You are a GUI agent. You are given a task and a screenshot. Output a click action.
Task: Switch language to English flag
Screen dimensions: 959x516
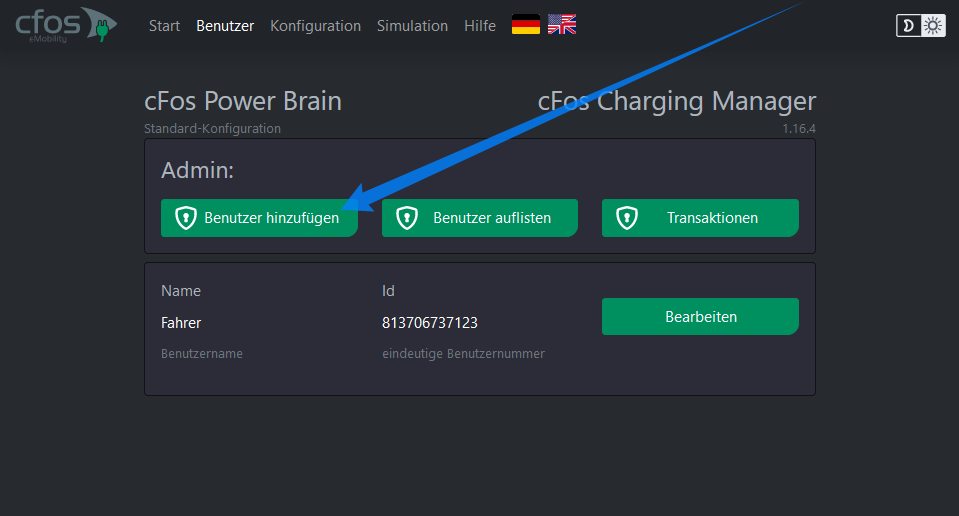[561, 24]
